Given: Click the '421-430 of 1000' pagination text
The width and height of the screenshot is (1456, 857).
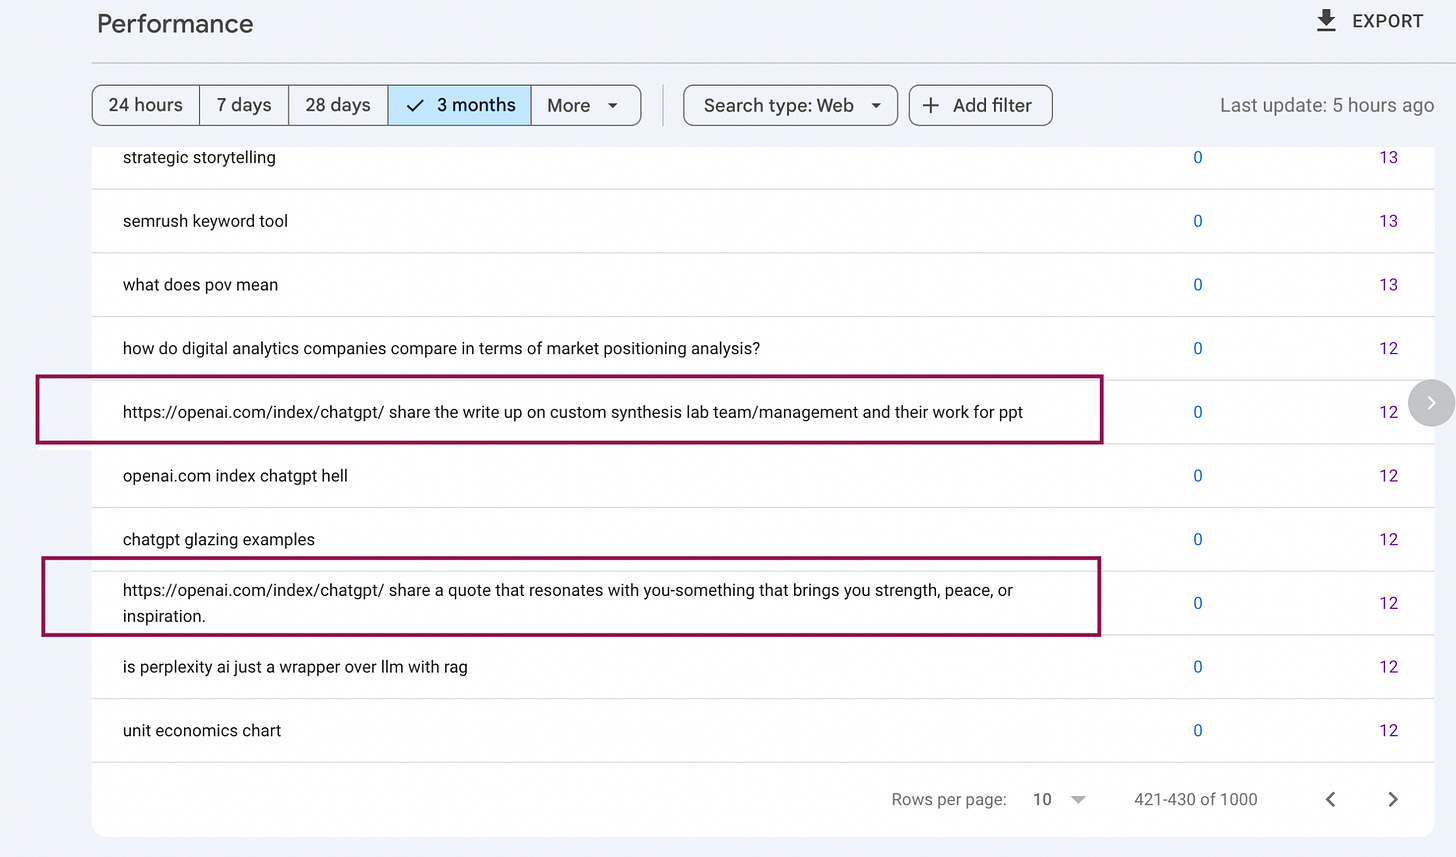Looking at the screenshot, I should tap(1196, 799).
